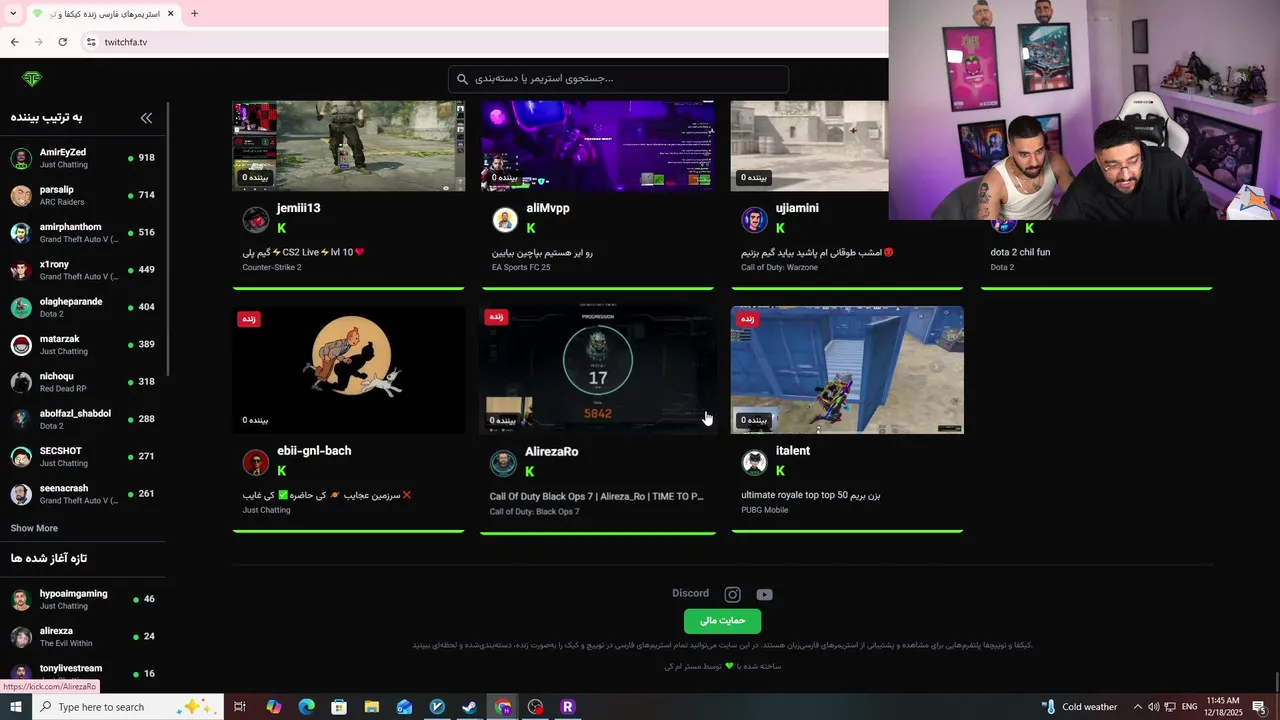Click olagheparande avatar in sidebar
The image size is (1280, 720).
point(21,307)
